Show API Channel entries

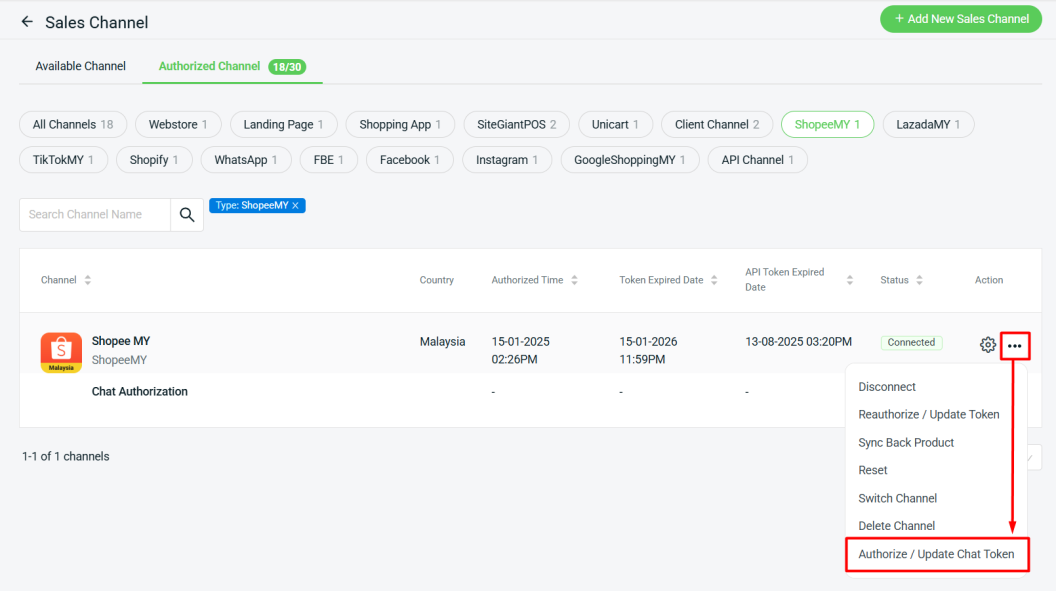tap(758, 160)
